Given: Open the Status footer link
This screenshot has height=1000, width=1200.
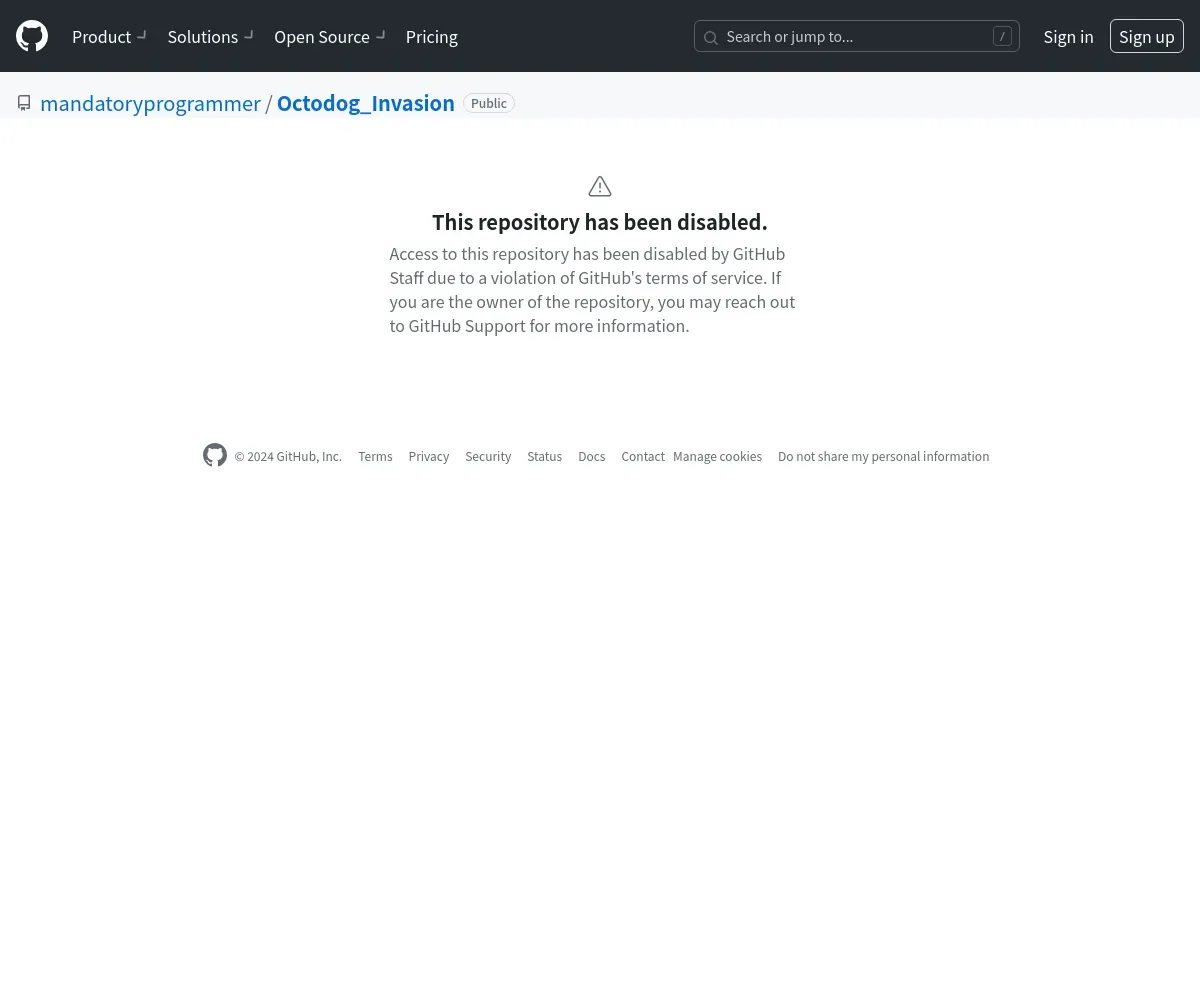Looking at the screenshot, I should click(x=545, y=456).
